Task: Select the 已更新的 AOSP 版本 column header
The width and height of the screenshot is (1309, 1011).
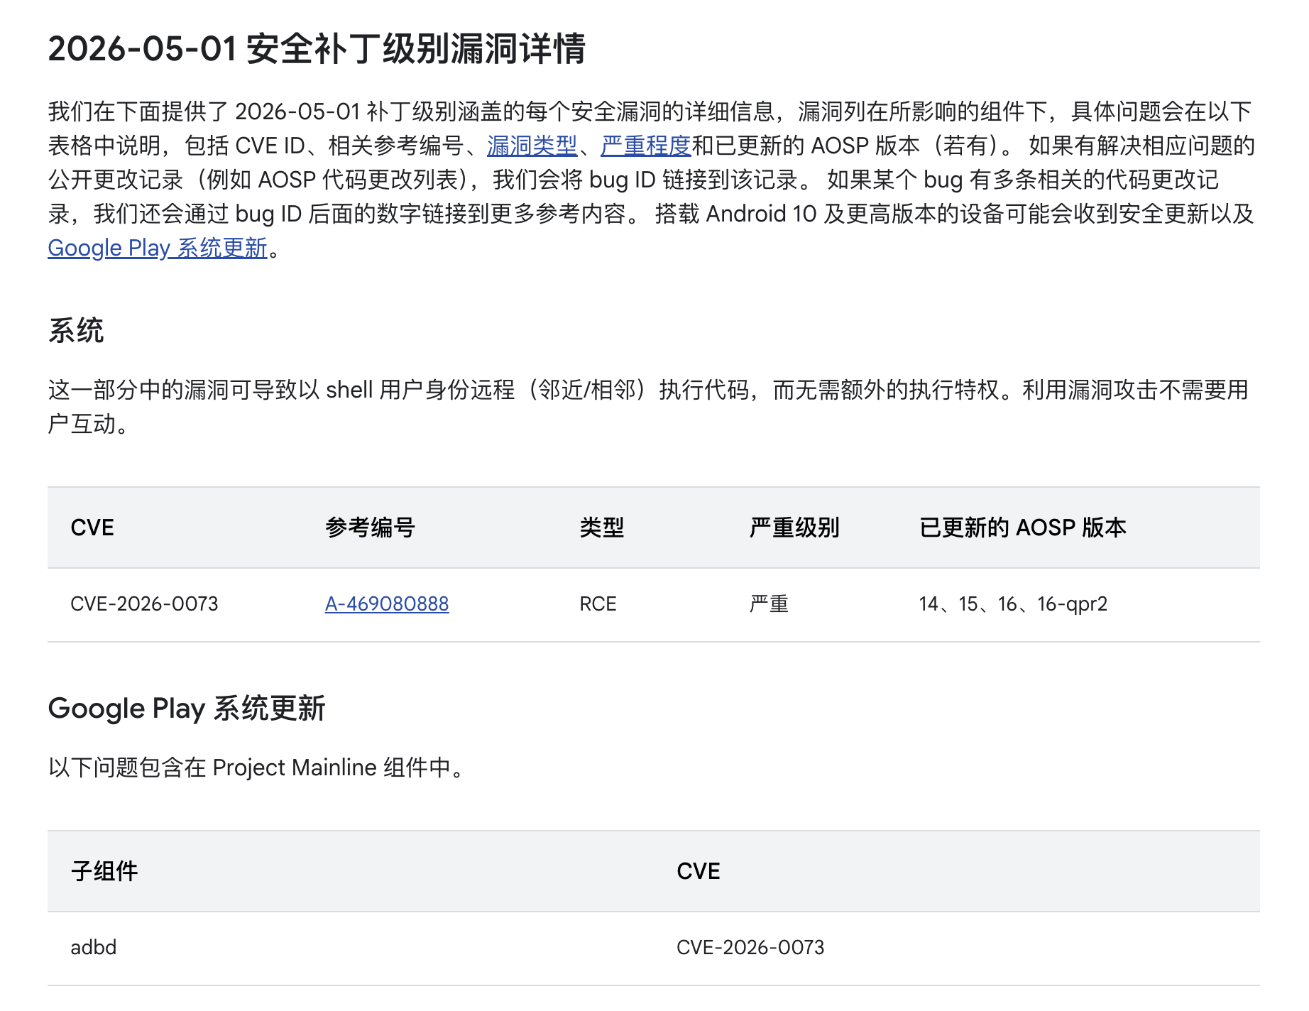Action: (1023, 528)
